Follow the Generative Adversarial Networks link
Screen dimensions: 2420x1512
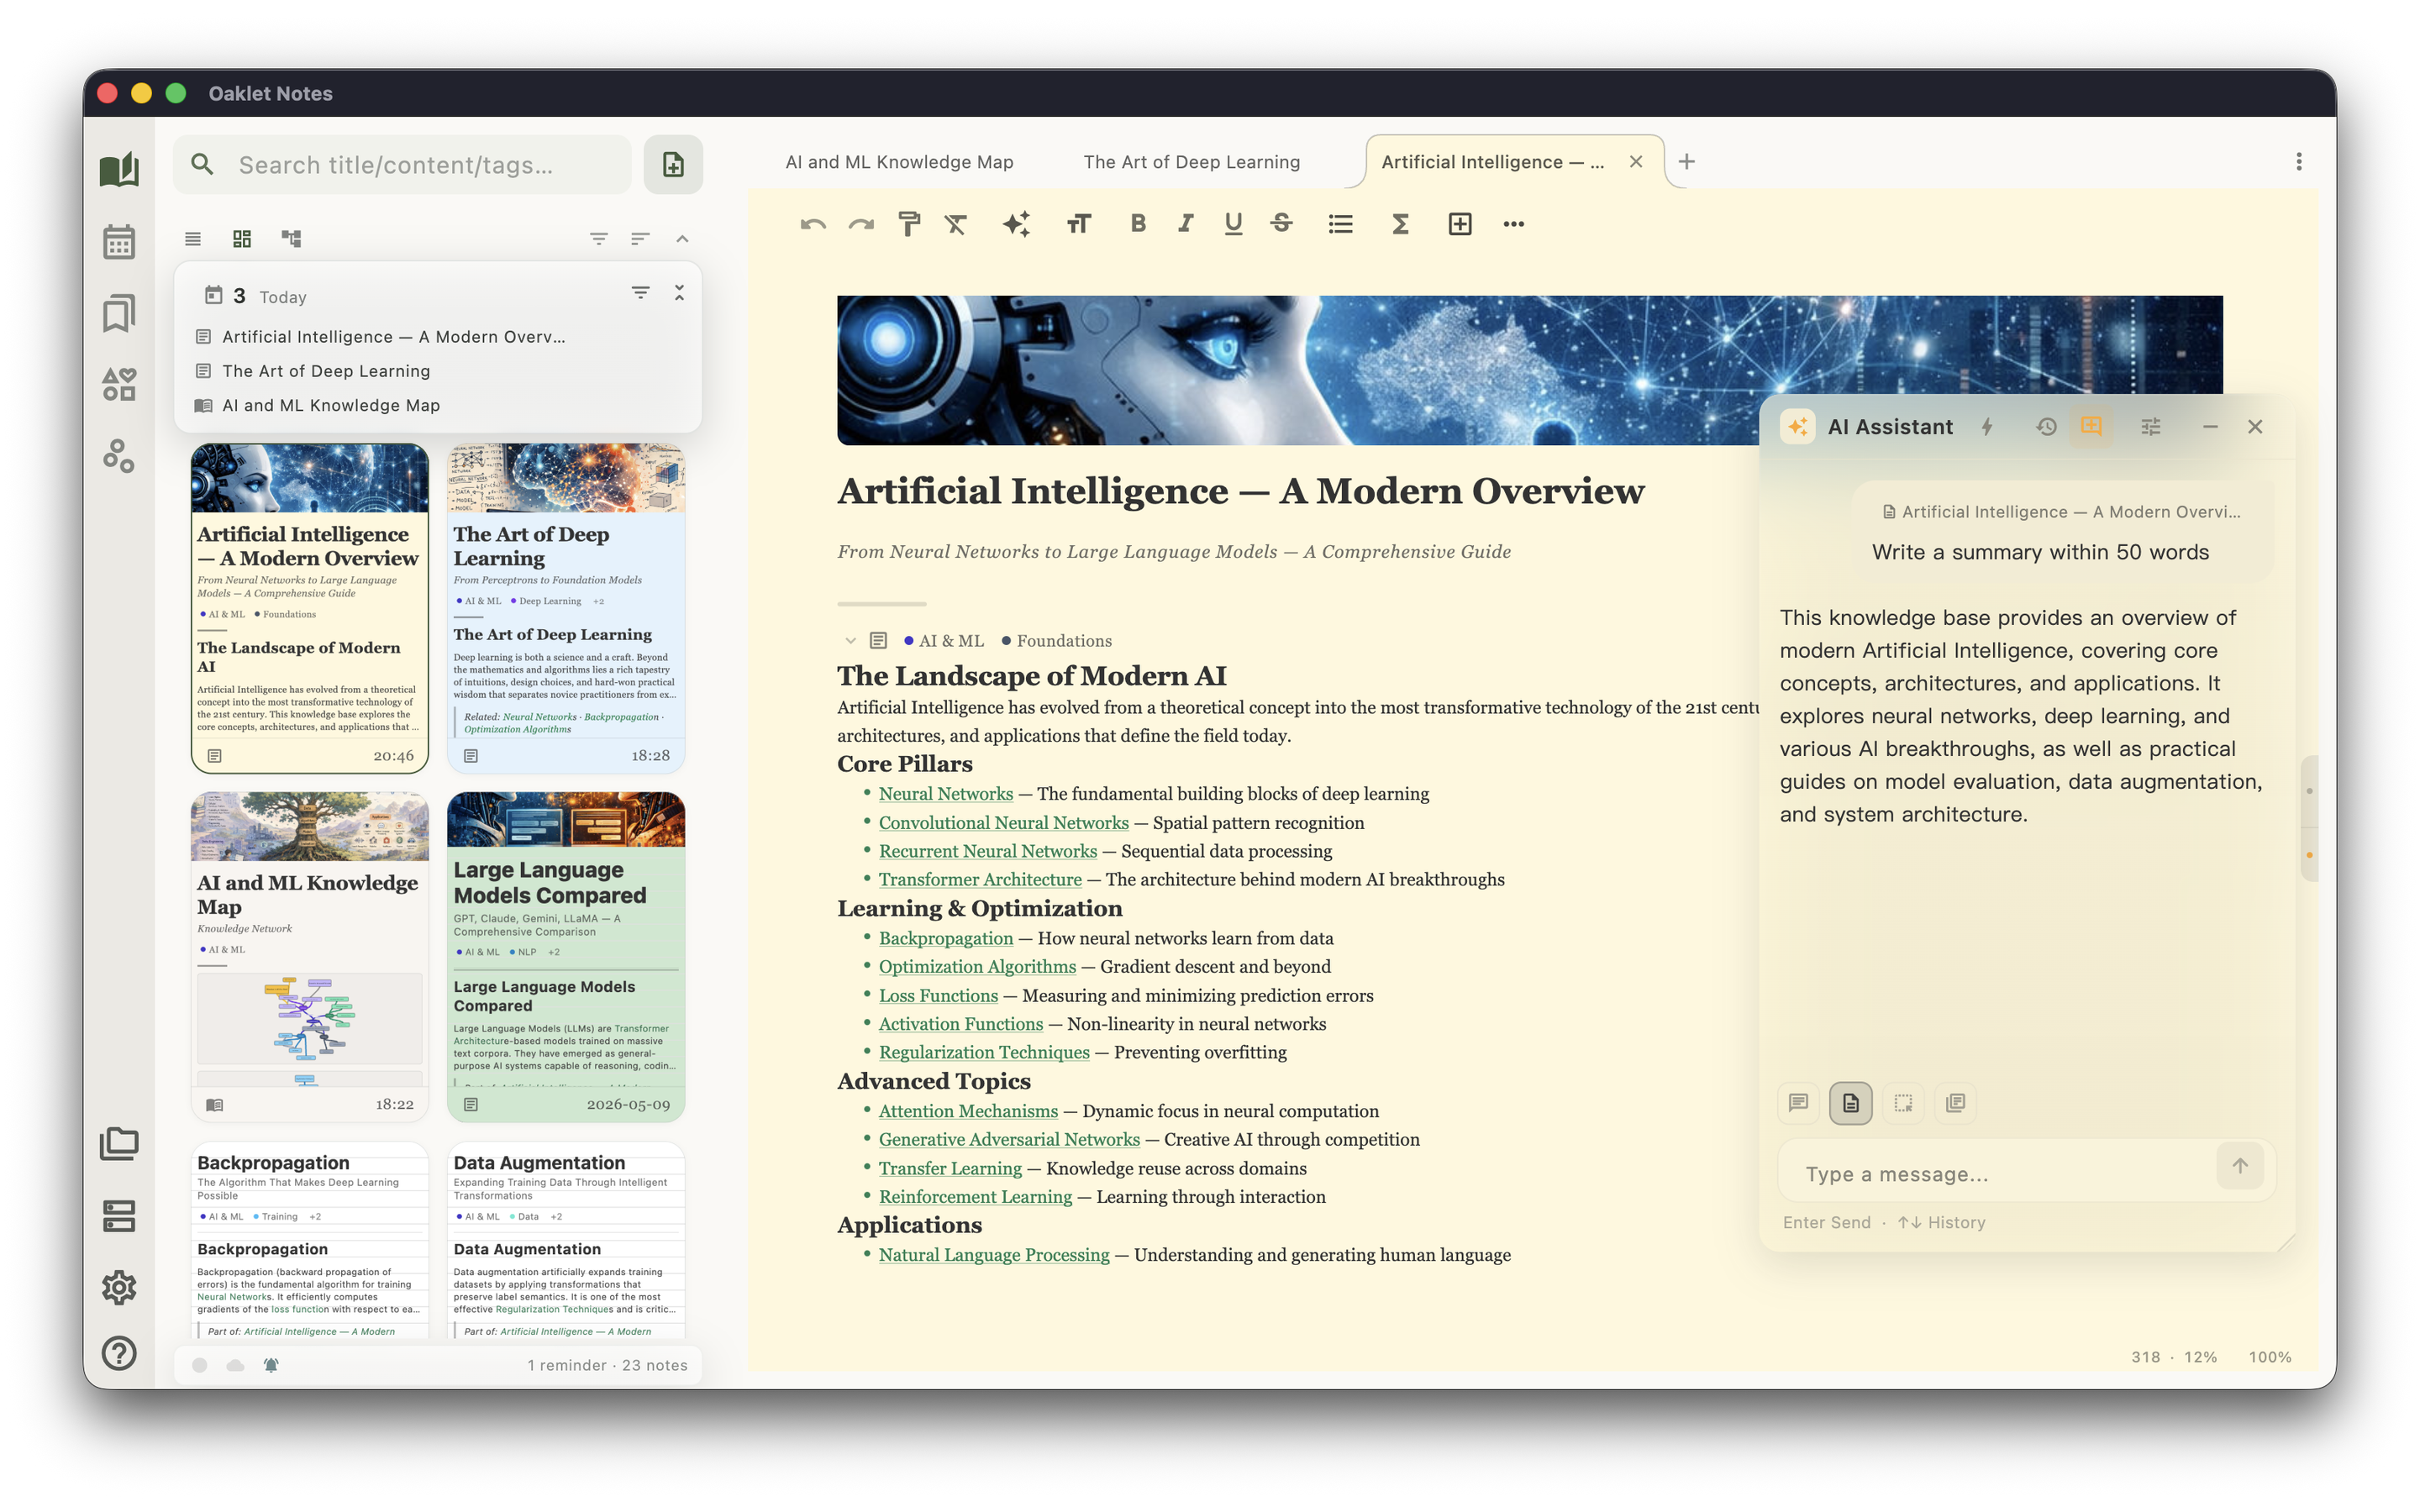(x=1008, y=1139)
